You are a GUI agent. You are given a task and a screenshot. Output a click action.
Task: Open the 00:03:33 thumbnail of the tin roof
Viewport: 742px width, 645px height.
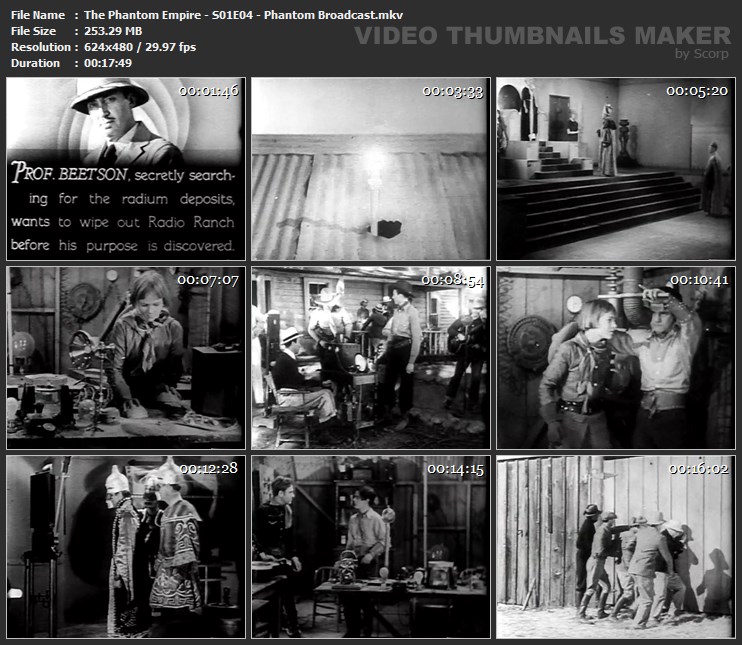[371, 169]
